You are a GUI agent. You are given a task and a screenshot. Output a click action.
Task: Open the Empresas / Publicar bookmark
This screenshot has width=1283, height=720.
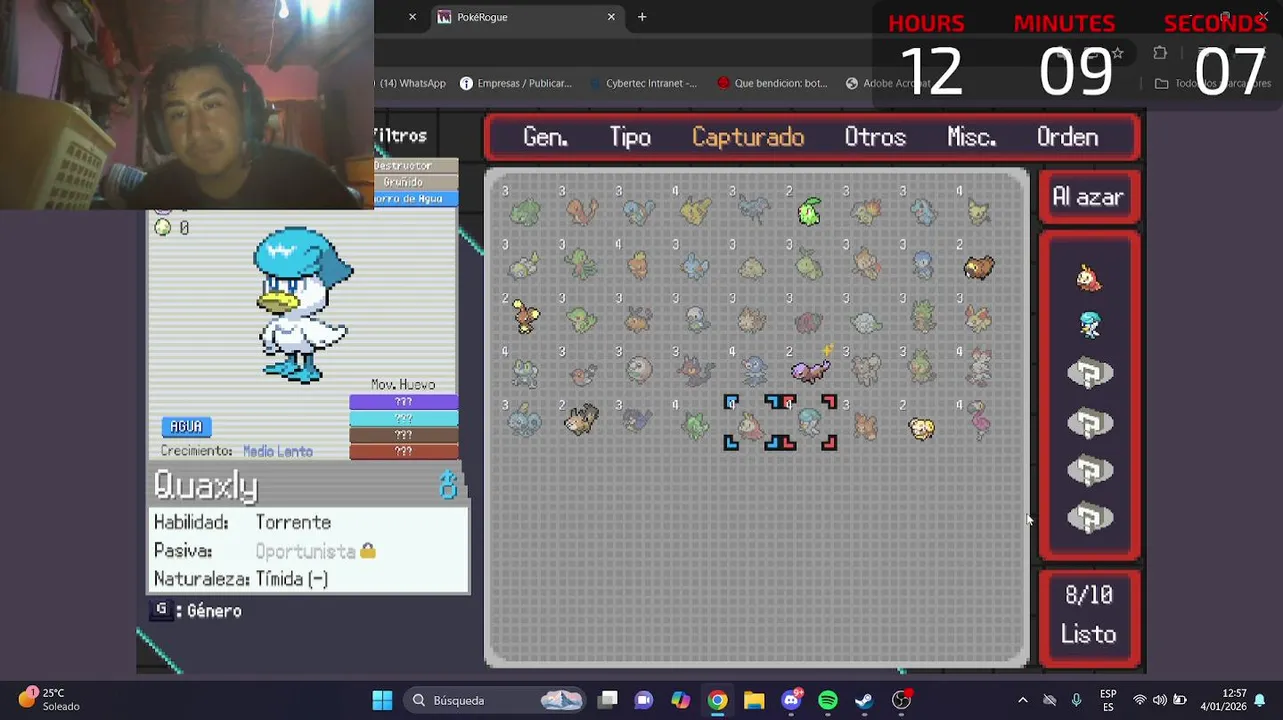click(515, 83)
